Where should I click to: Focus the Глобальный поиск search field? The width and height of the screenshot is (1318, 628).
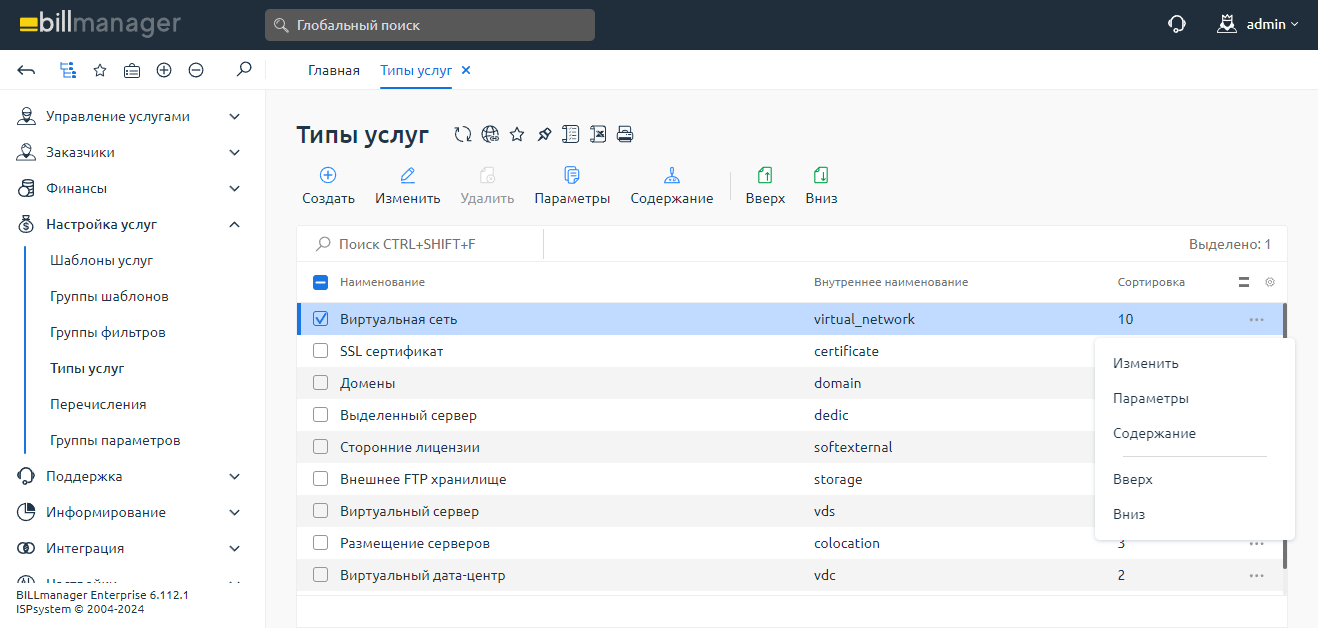[430, 25]
